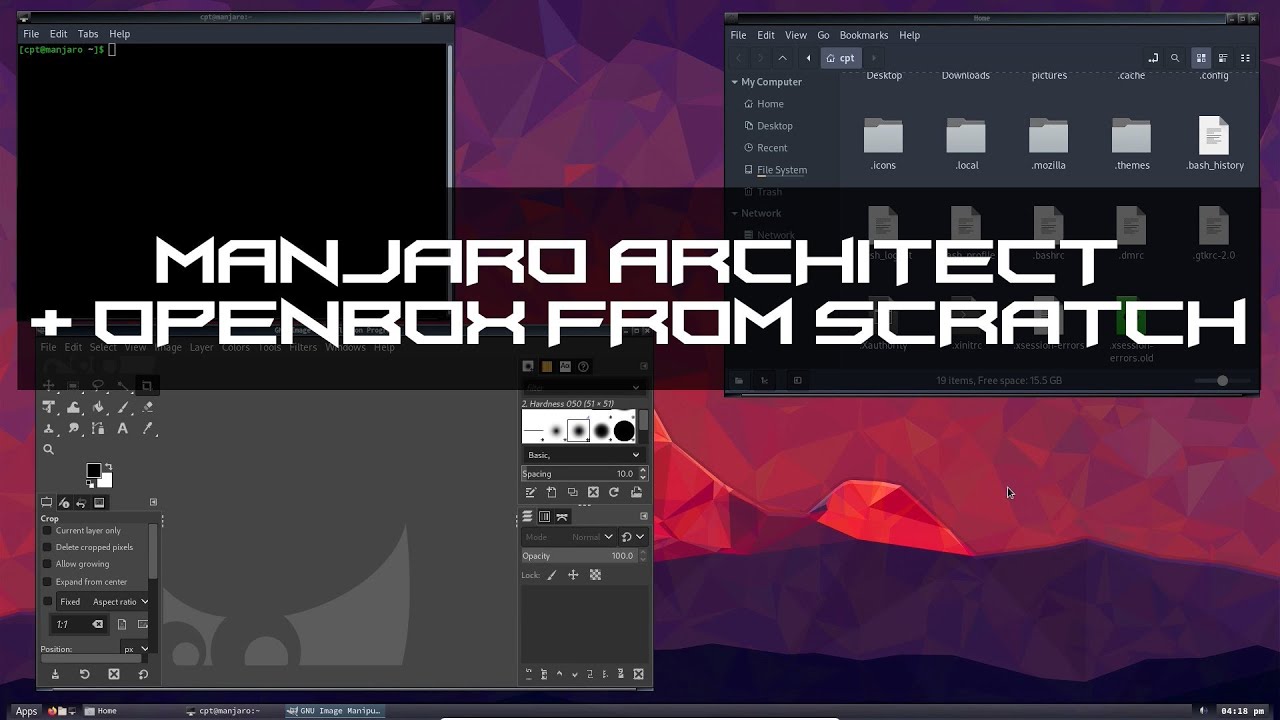Reset Crop tool options to defaults
The height and width of the screenshot is (720, 1280).
[143, 675]
